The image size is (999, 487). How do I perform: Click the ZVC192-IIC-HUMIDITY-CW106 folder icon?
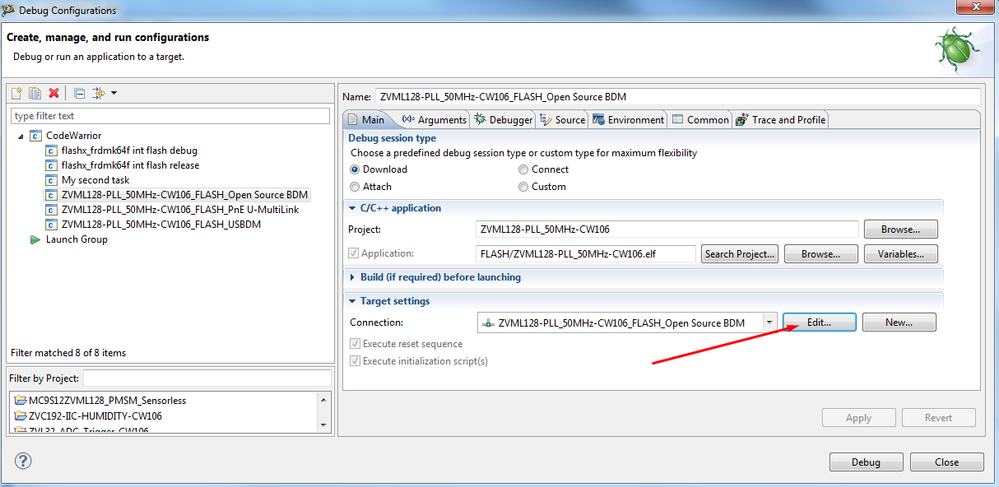point(20,416)
